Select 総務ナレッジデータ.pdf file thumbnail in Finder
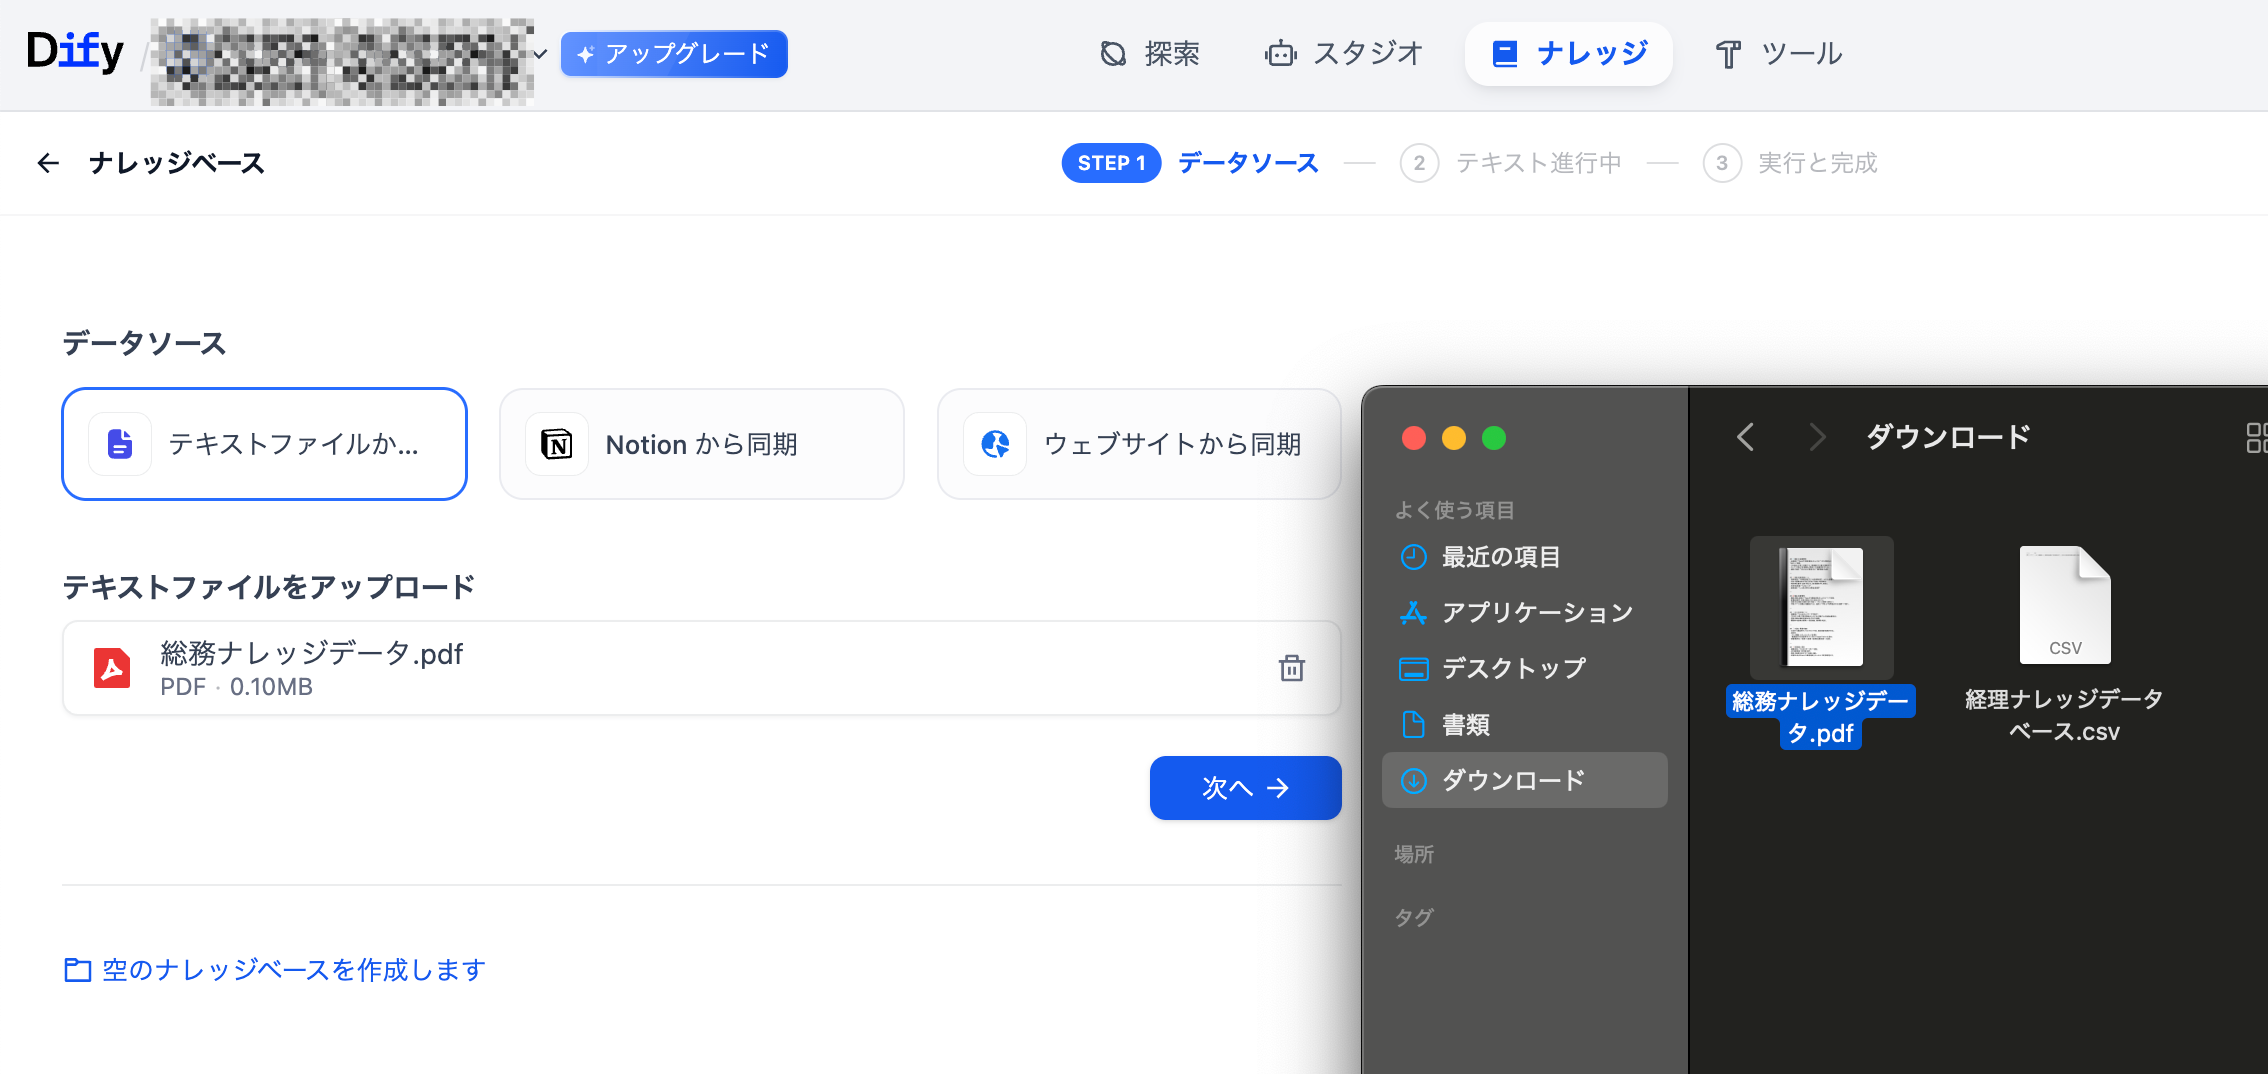This screenshot has width=2268, height=1074. tap(1821, 607)
